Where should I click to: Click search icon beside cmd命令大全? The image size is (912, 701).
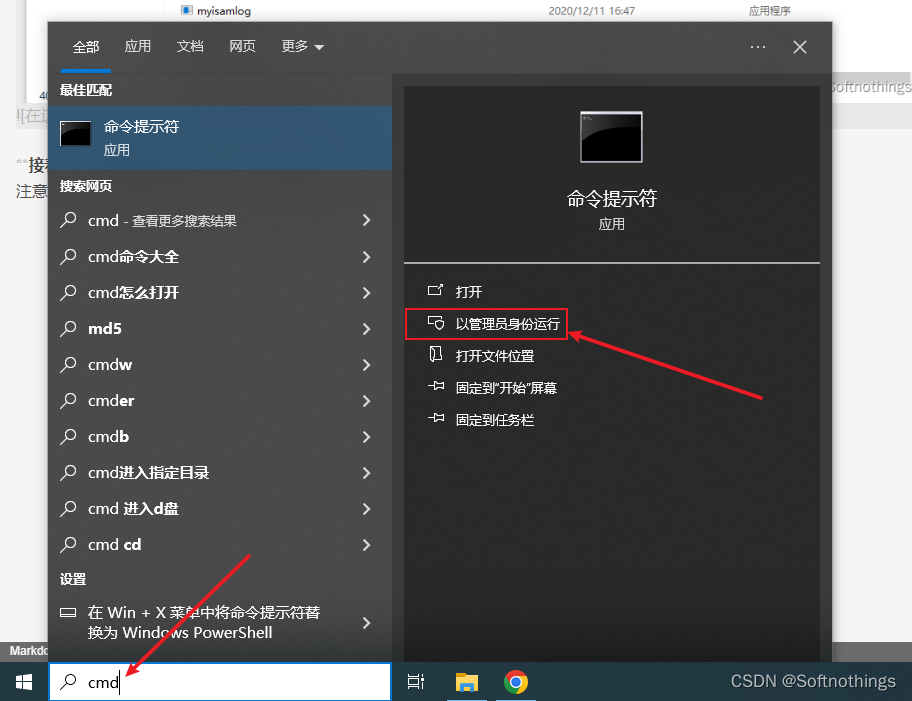click(x=69, y=256)
